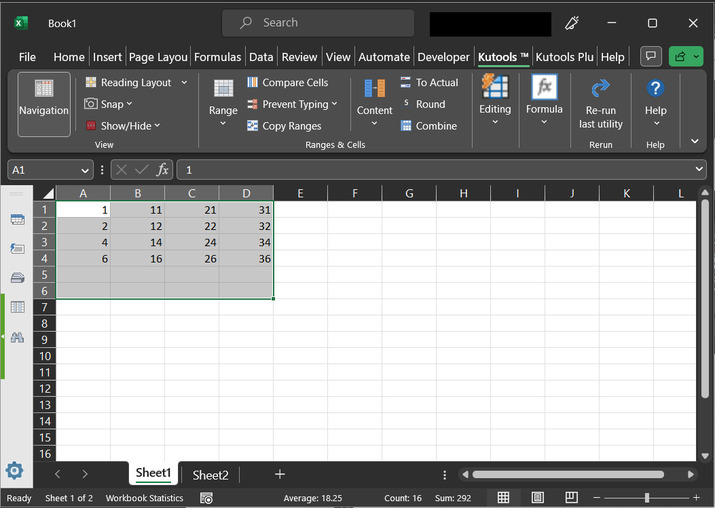The width and height of the screenshot is (715, 508).
Task: Switch to Page Break Preview view
Action: pos(571,498)
